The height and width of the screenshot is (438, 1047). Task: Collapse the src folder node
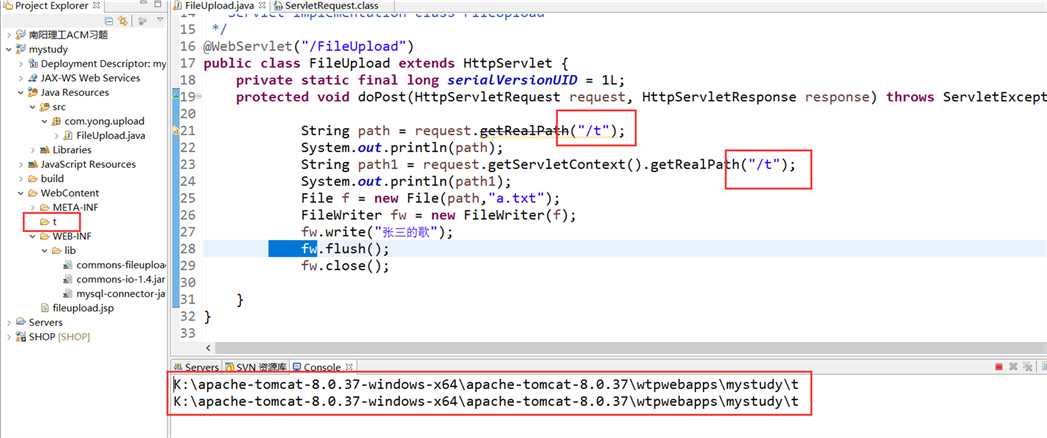pos(32,107)
